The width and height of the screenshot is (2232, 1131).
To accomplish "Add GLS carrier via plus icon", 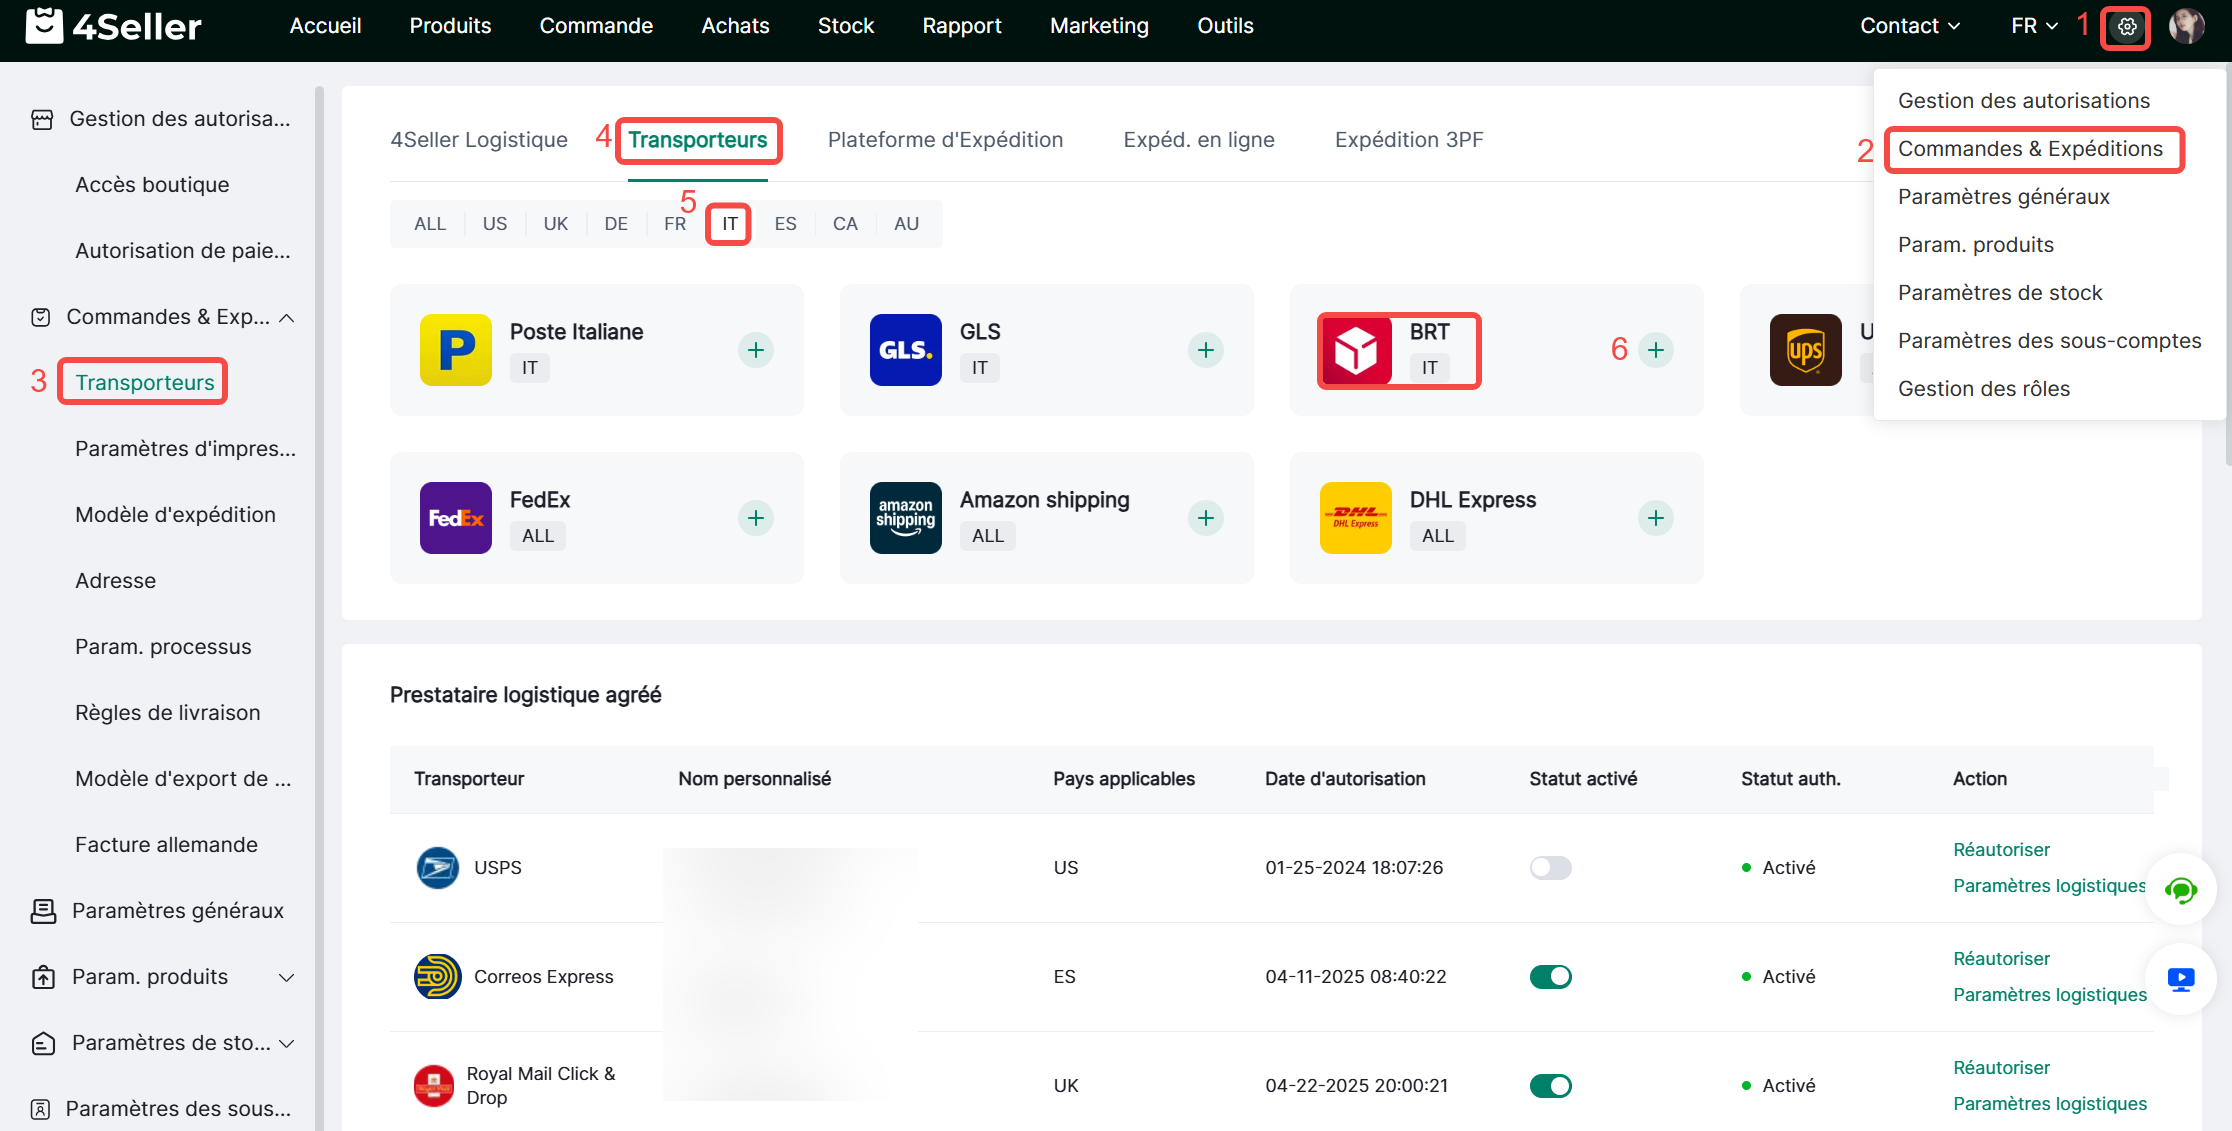I will click(1206, 350).
